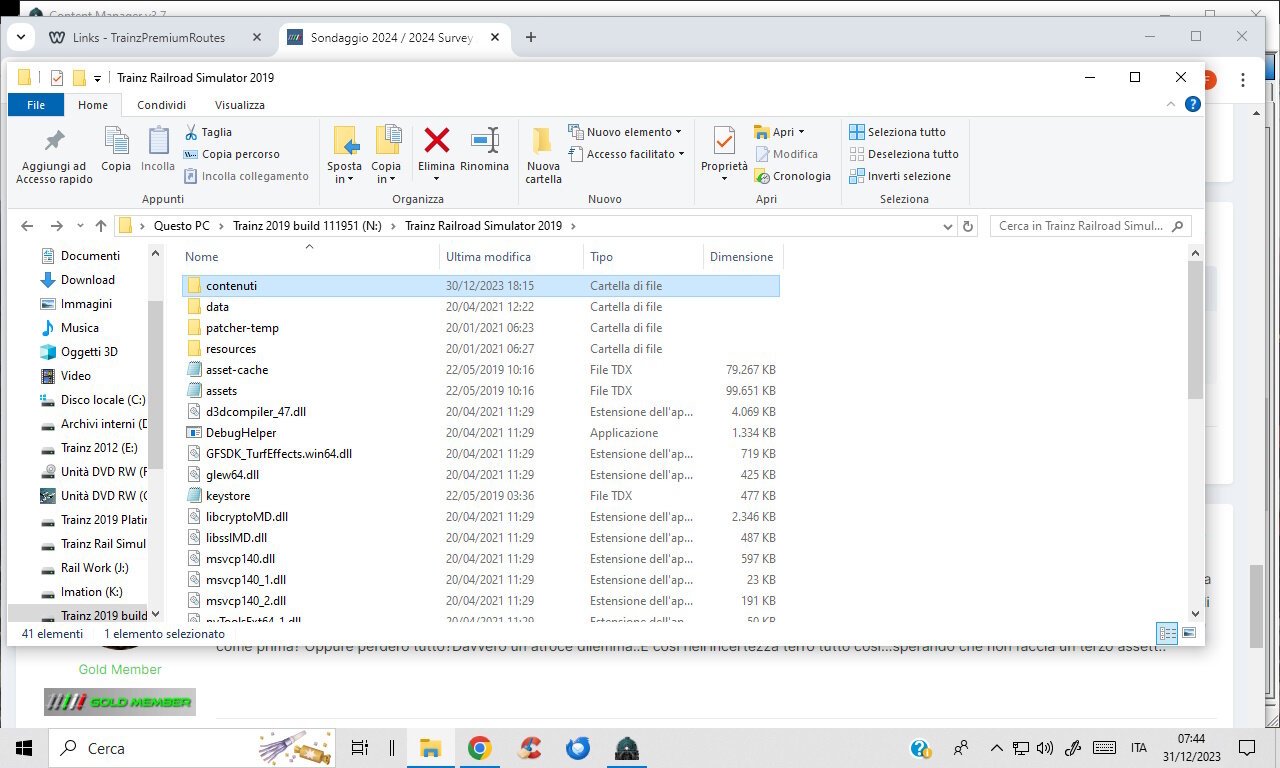Collapse the ribbon with the chevron
Viewport: 1280px width, 768px height.
1171,104
